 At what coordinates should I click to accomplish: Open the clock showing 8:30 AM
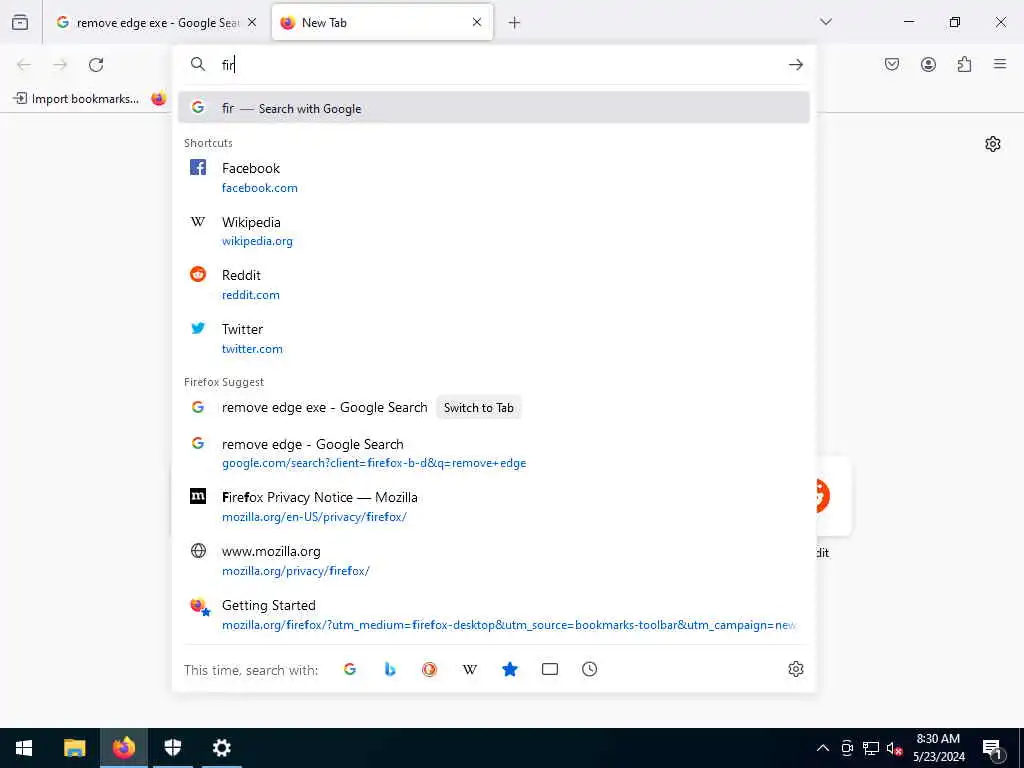point(938,748)
